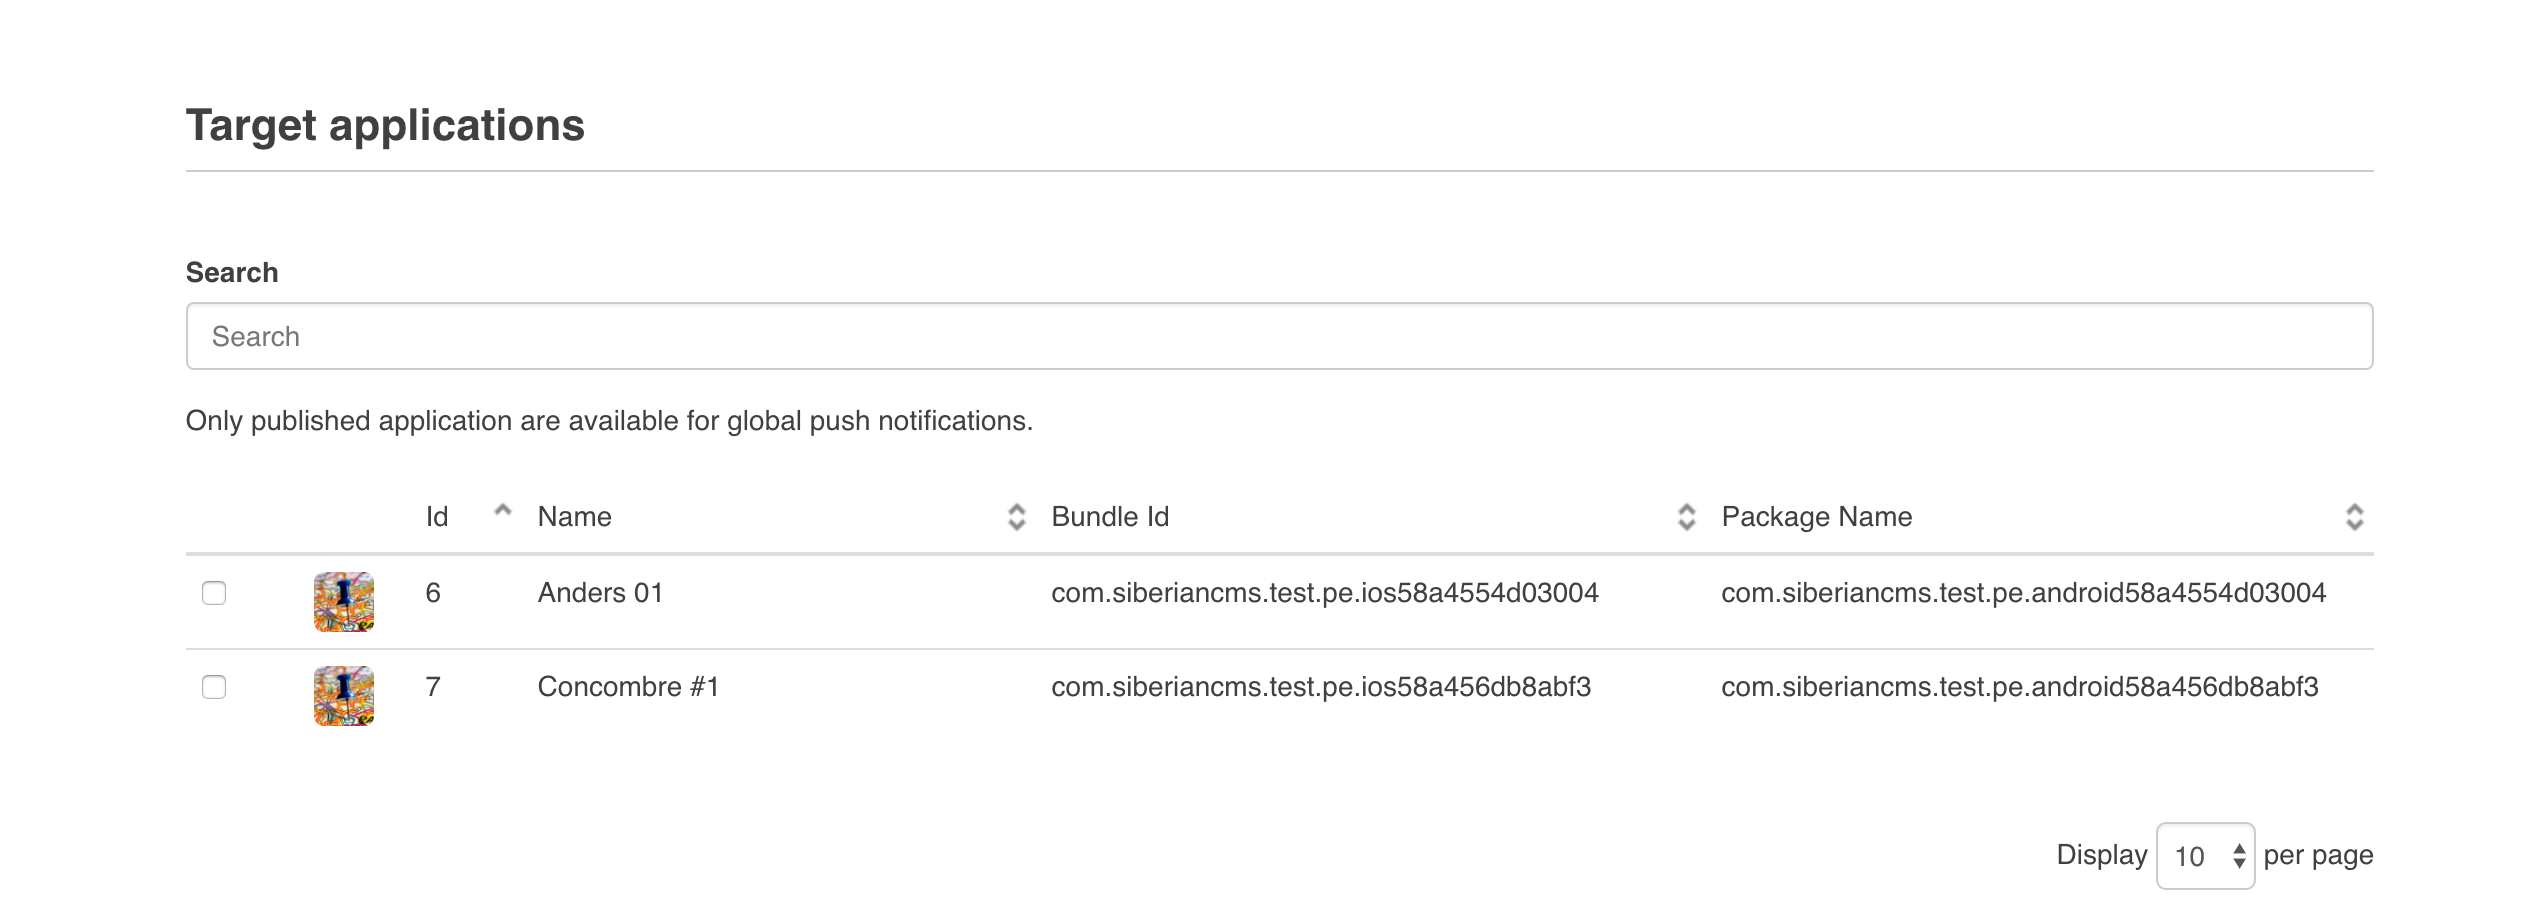
Task: Check the Anders 01 row checkbox
Action: click(214, 593)
